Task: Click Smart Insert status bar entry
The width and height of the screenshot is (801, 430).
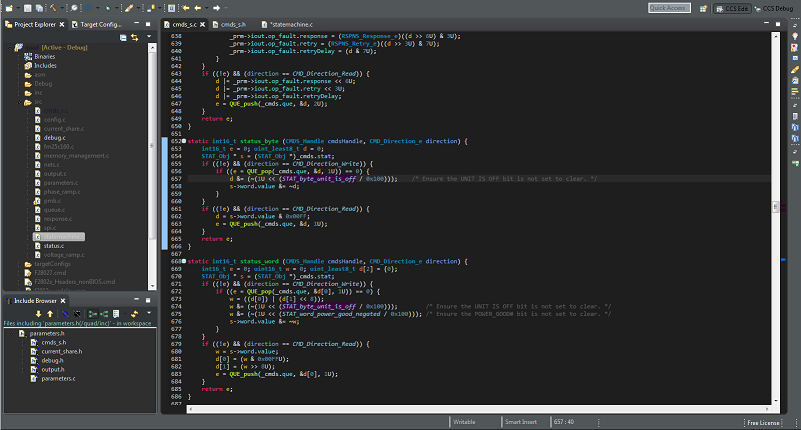Action: point(521,422)
